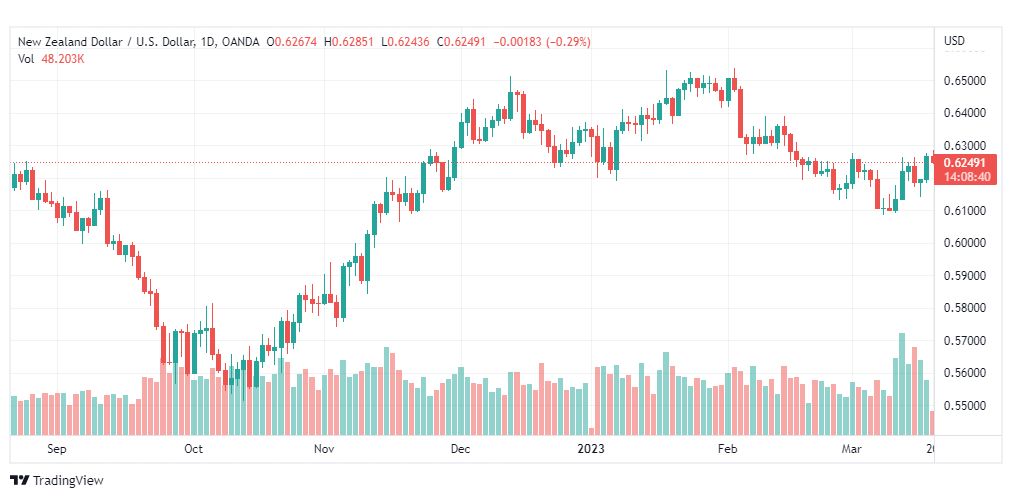
Task: Click the open value O0.62674
Action: [x=292, y=42]
